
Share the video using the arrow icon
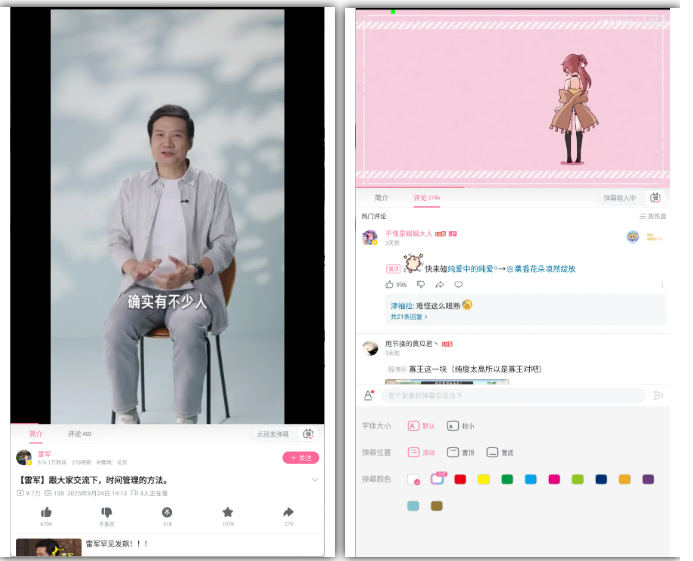click(289, 512)
